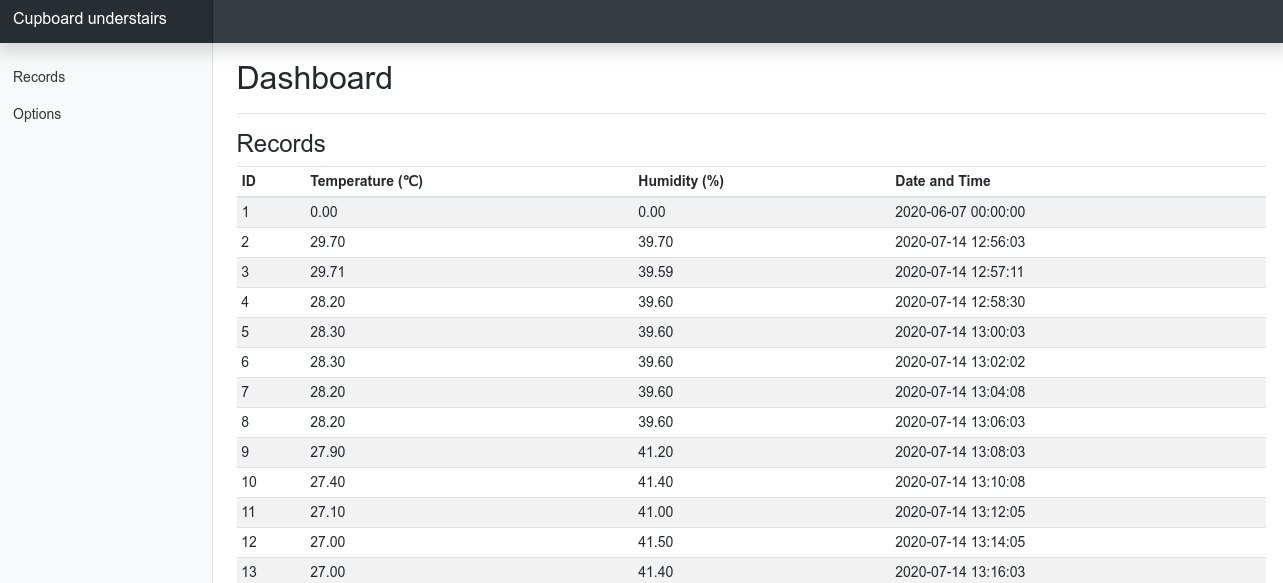Click the temperature 27.40 cell
Image resolution: width=1283 pixels, height=583 pixels.
pyautogui.click(x=327, y=482)
